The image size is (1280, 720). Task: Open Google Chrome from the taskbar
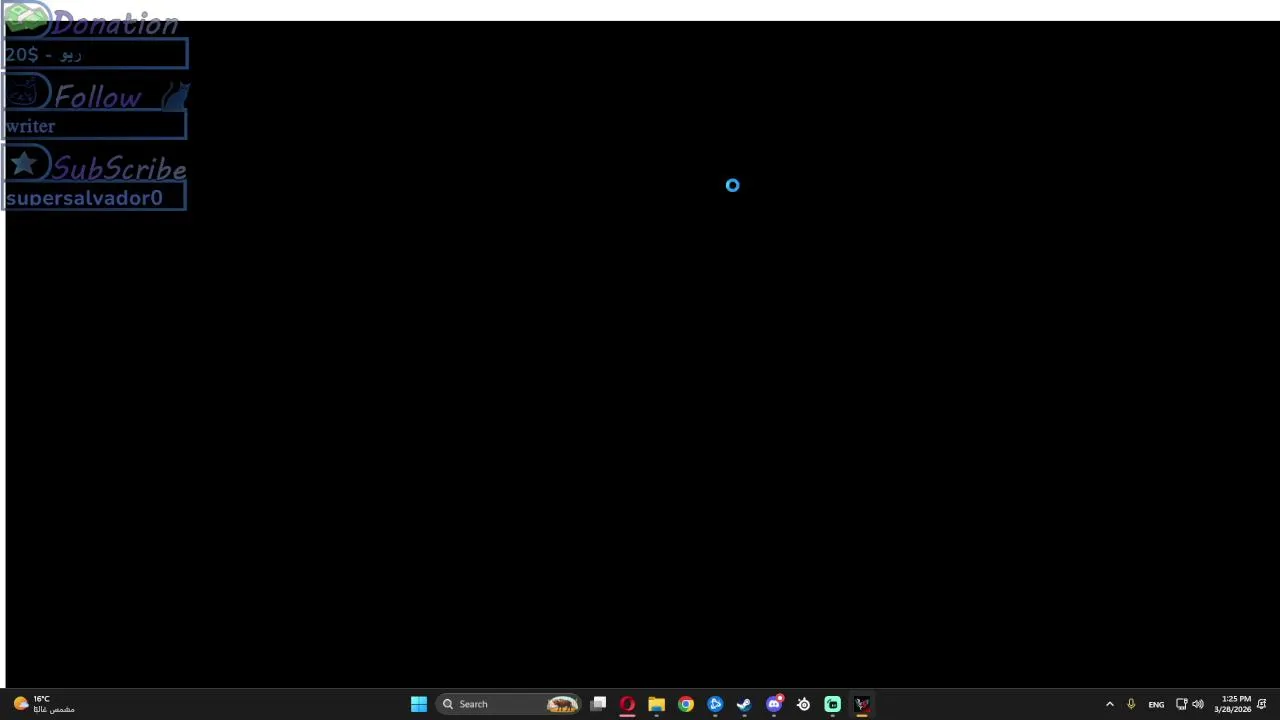click(x=686, y=704)
